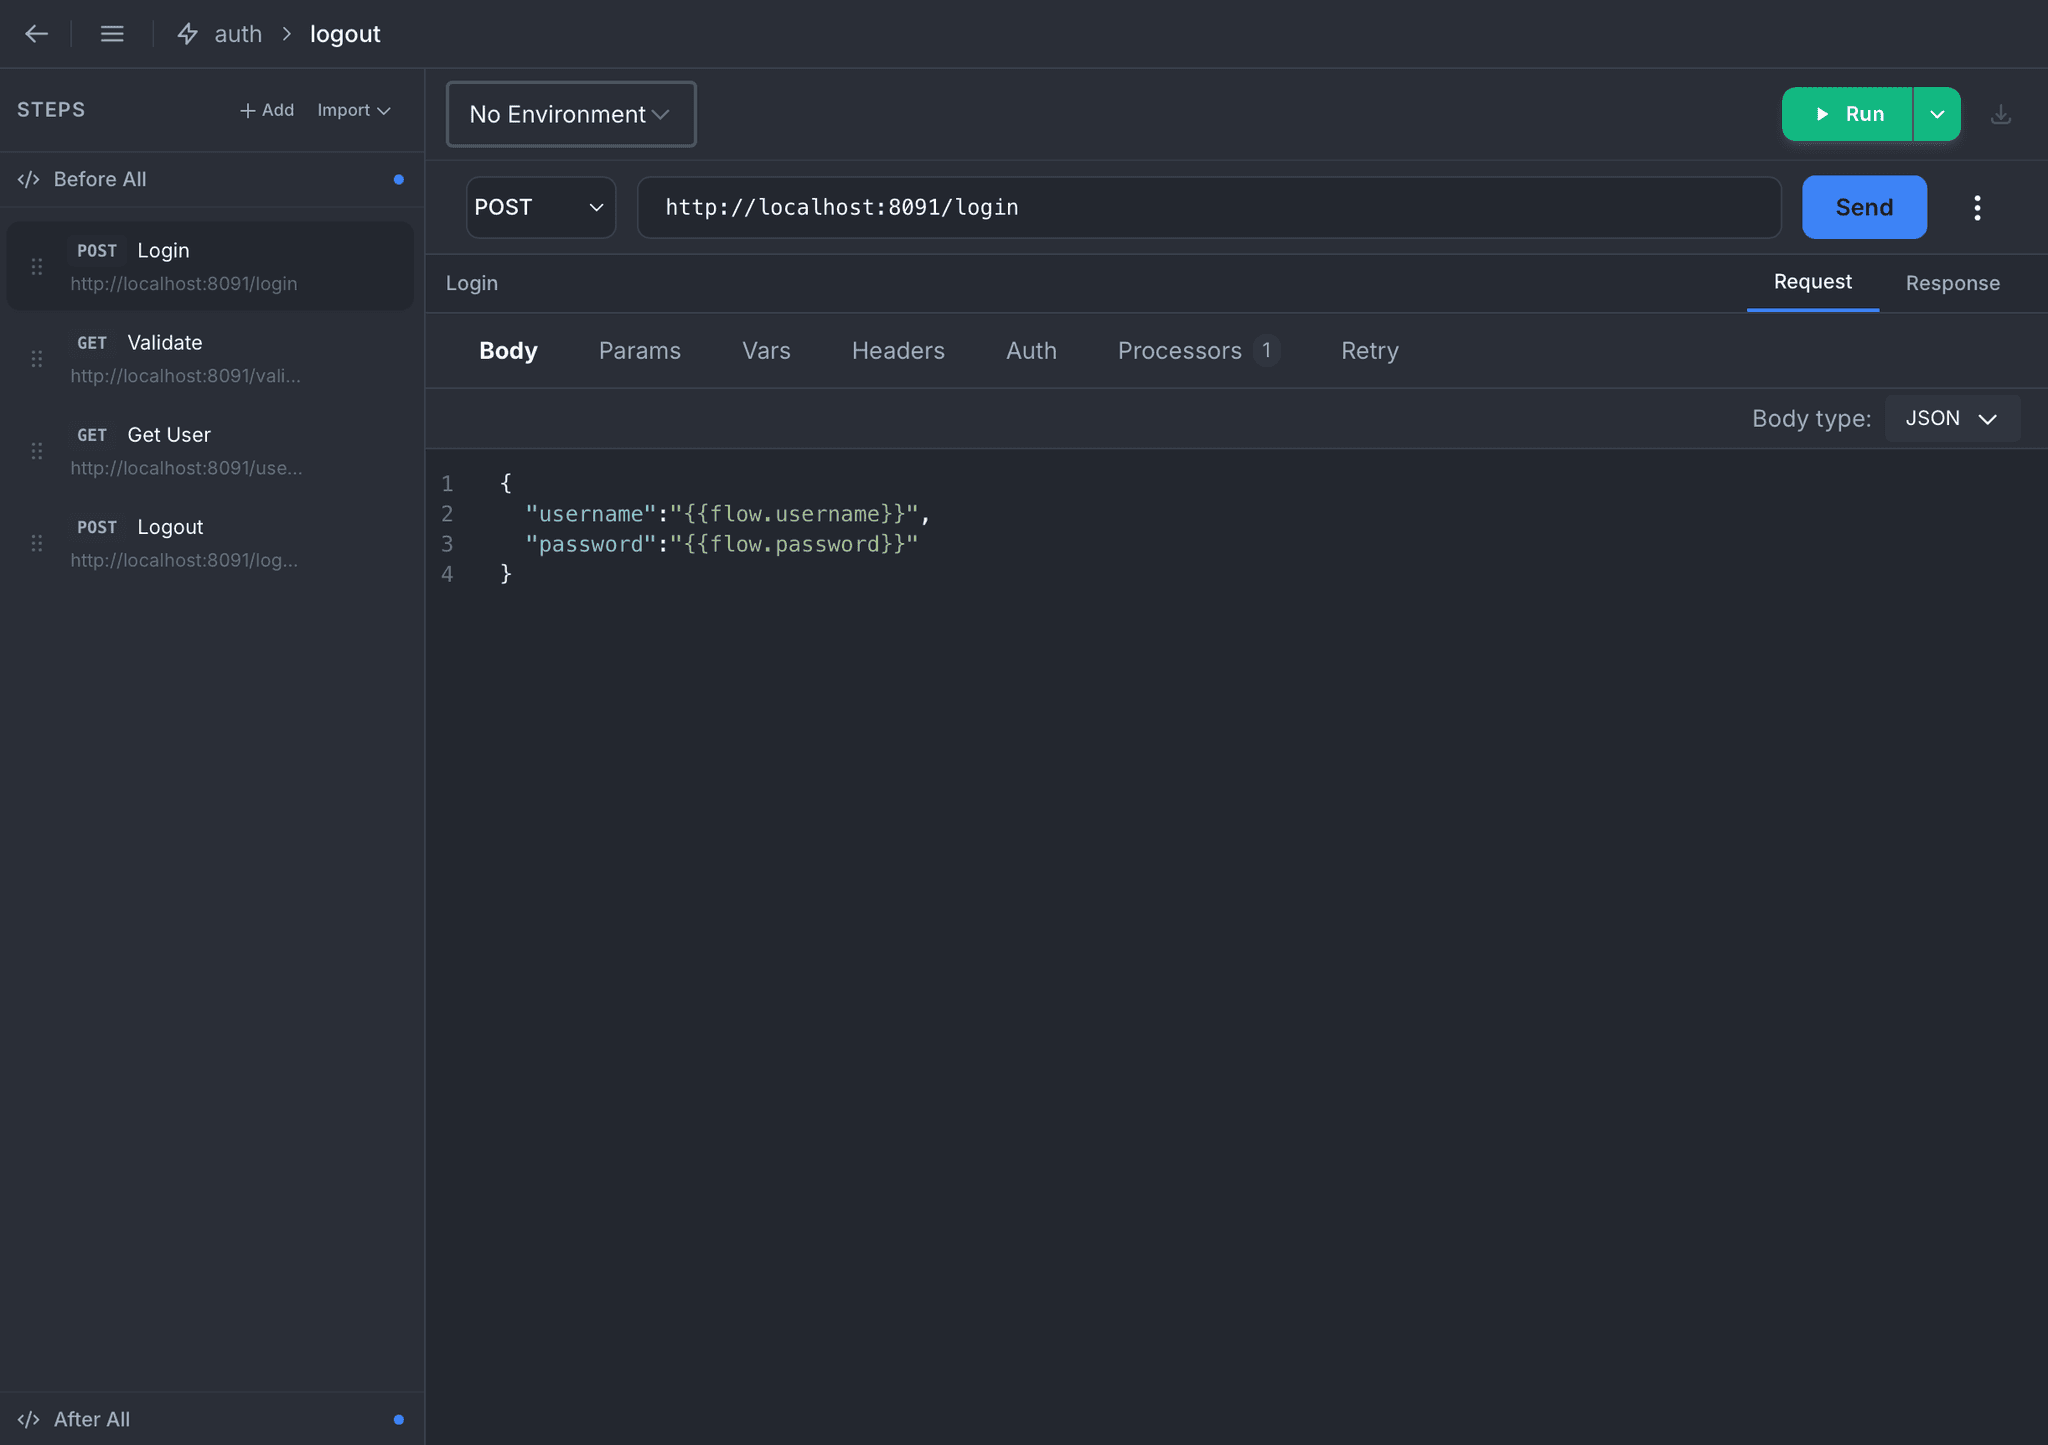Grab the drag handle of Validate step
Screen dimensions: 2048x1445
point(37,359)
